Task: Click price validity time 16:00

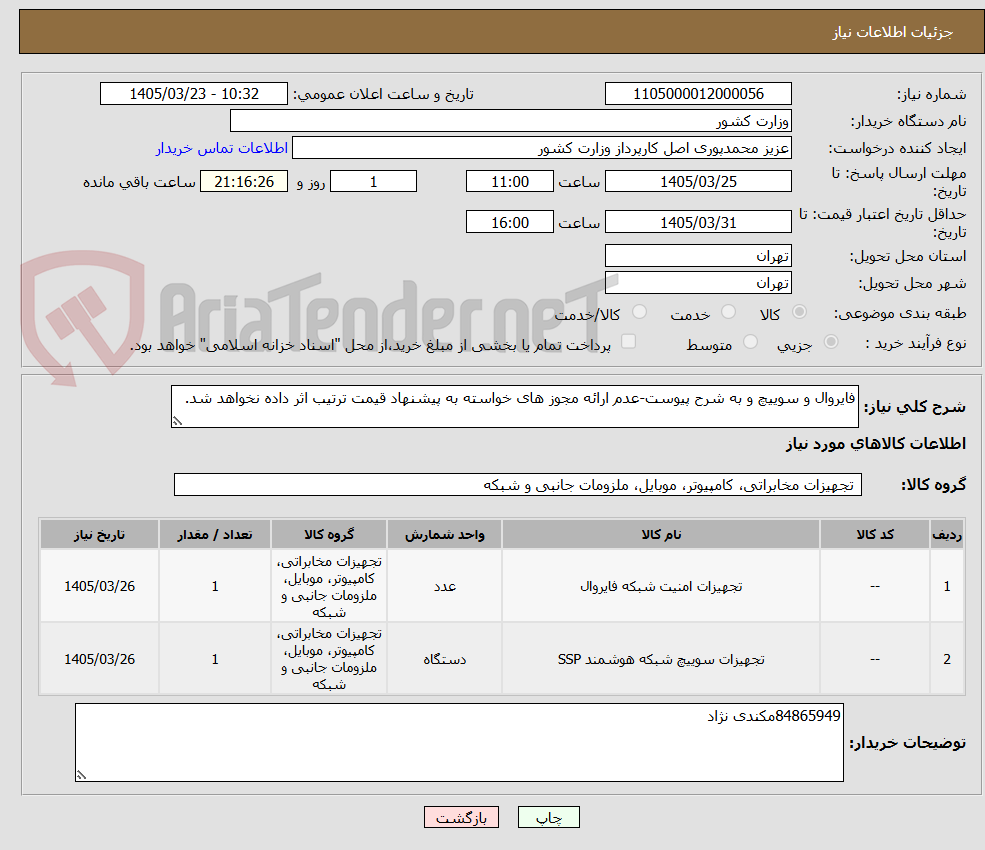Action: (x=509, y=222)
